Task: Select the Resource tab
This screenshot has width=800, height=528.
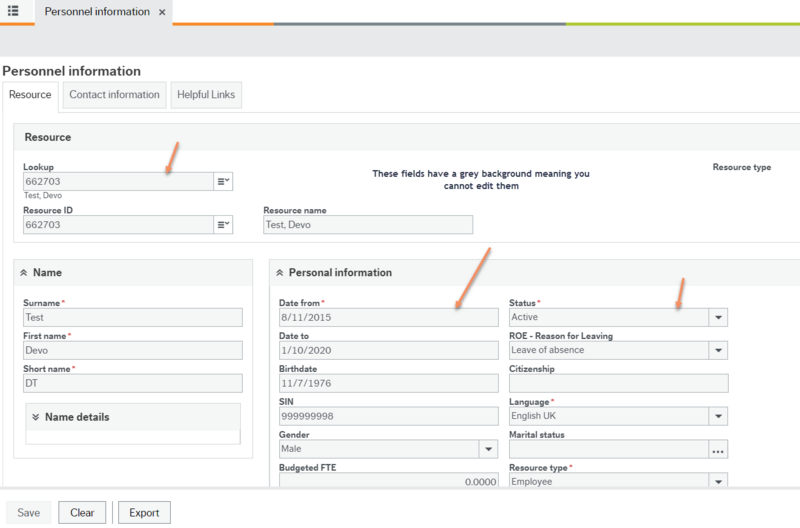Action: coord(30,95)
